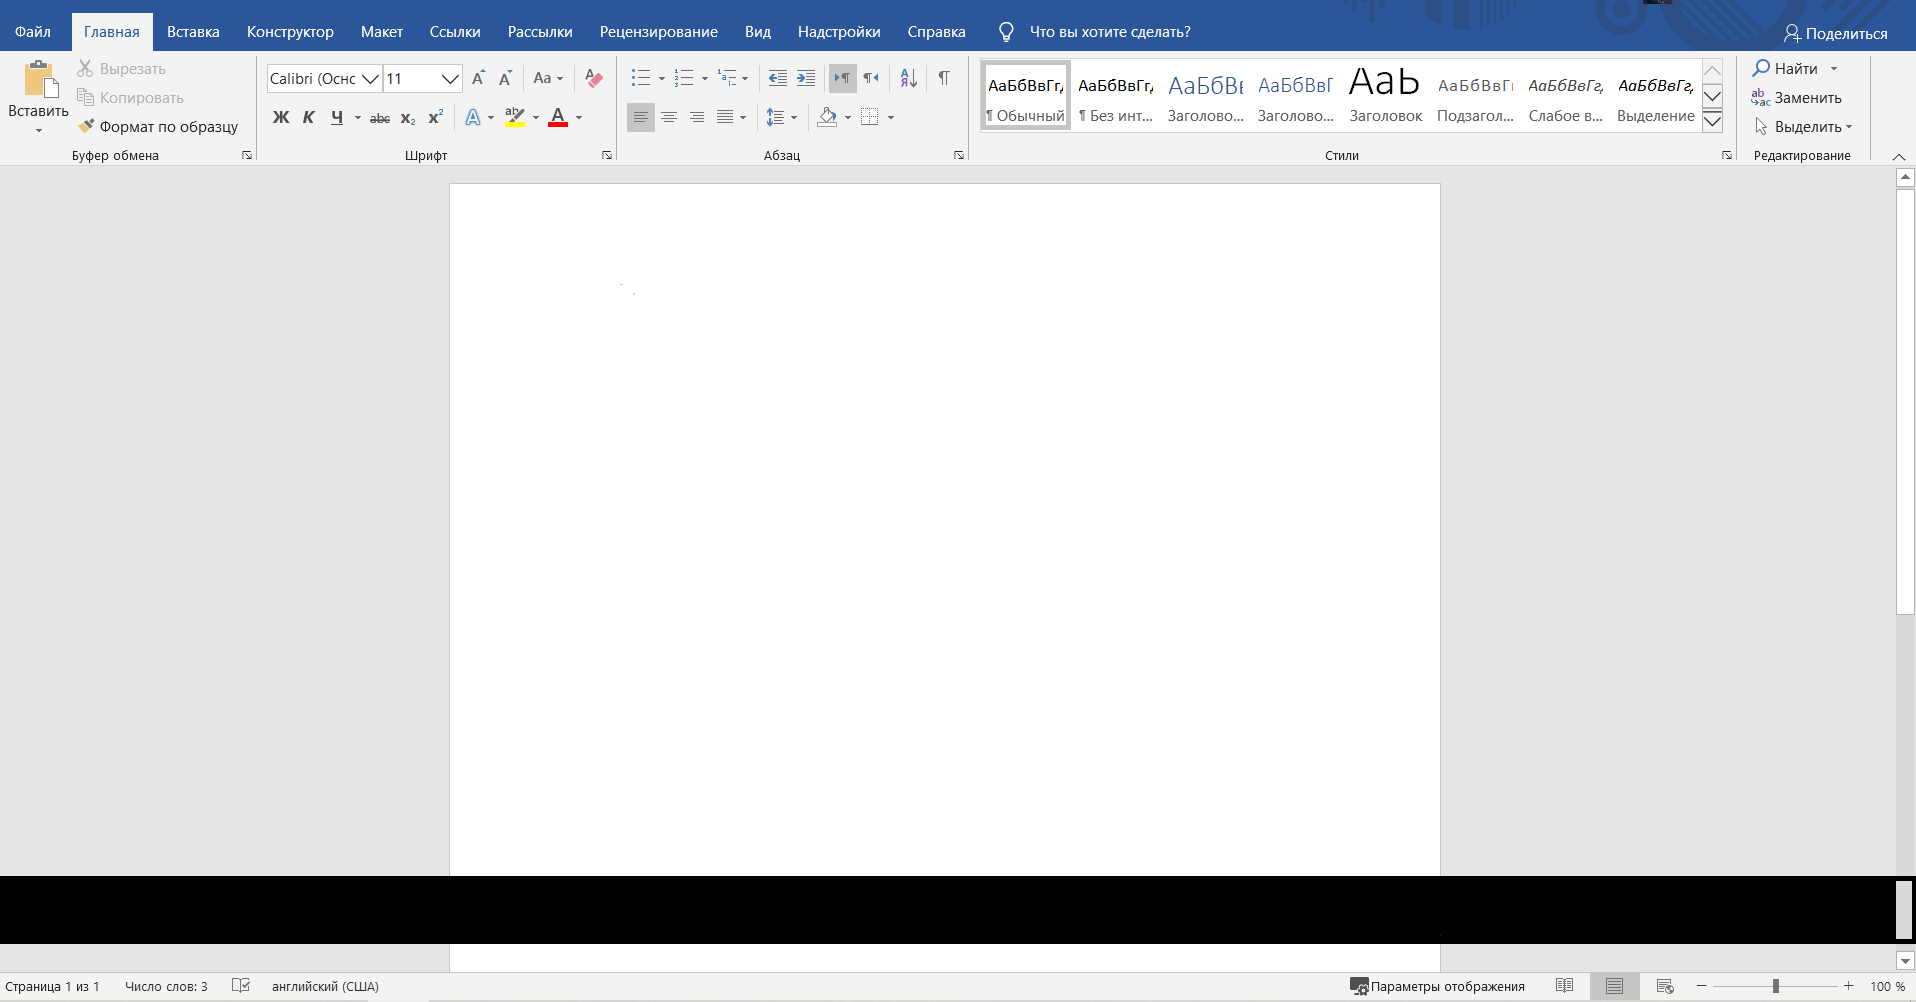Image resolution: width=1916 pixels, height=1002 pixels.
Task: Open text effects glowing A icon
Action: (473, 118)
